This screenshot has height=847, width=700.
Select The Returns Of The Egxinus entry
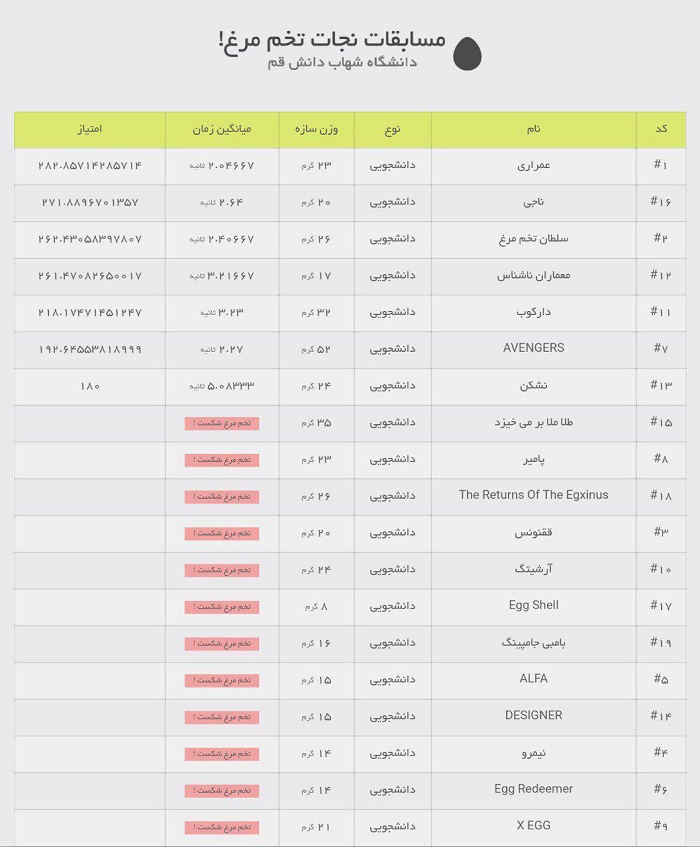pyautogui.click(x=533, y=495)
